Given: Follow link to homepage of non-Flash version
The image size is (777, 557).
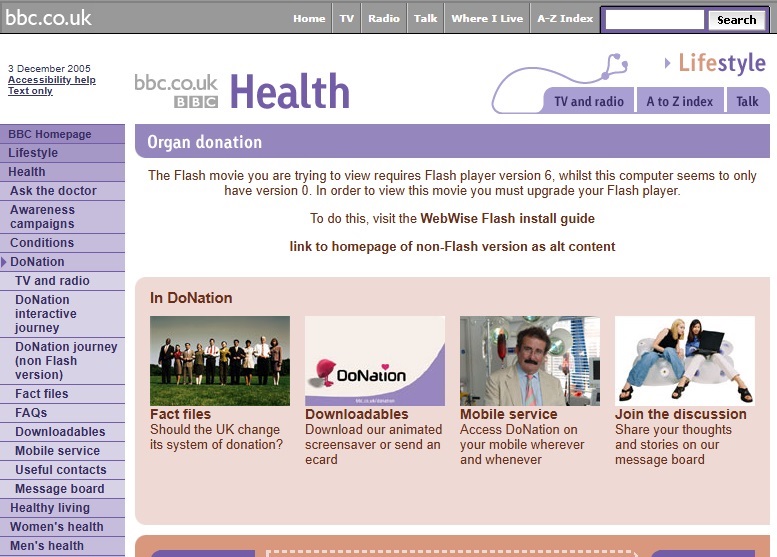Looking at the screenshot, I should [452, 247].
